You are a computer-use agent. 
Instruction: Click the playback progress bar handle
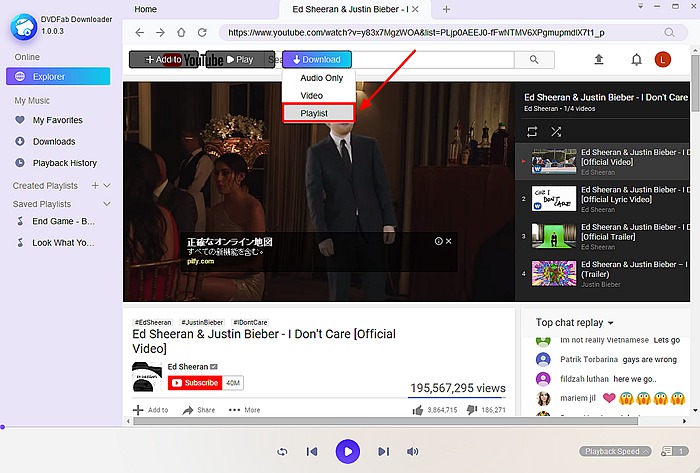click(2, 427)
